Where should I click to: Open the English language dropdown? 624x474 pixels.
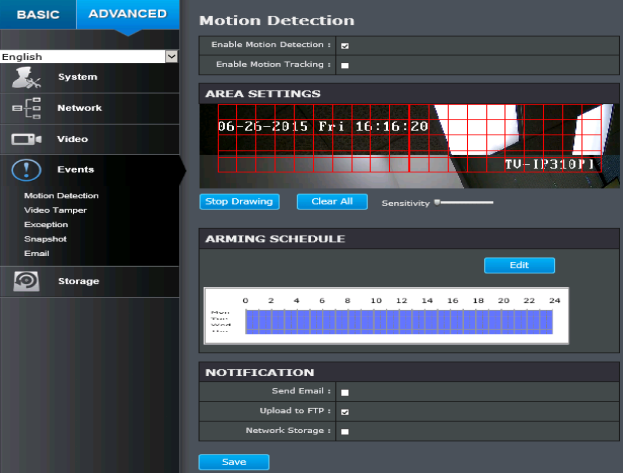[x=89, y=57]
